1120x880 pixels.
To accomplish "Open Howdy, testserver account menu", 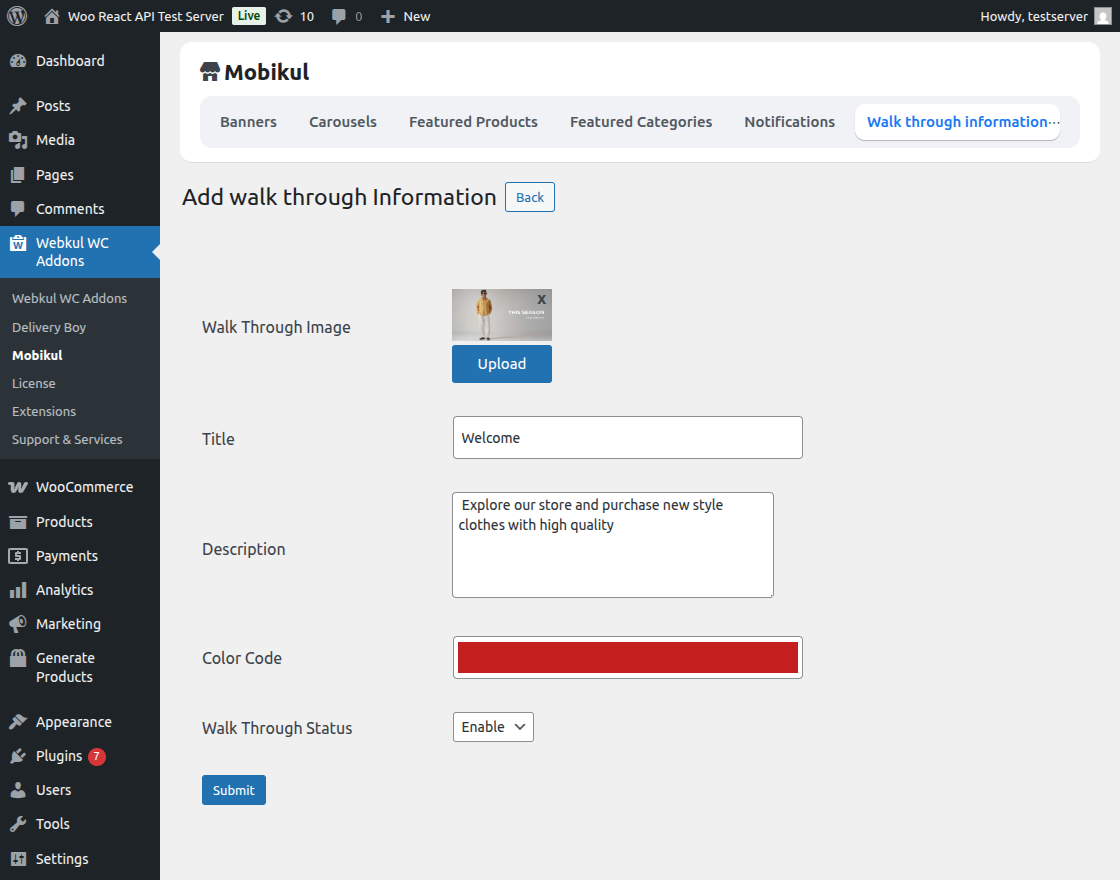I will click(x=1045, y=16).
